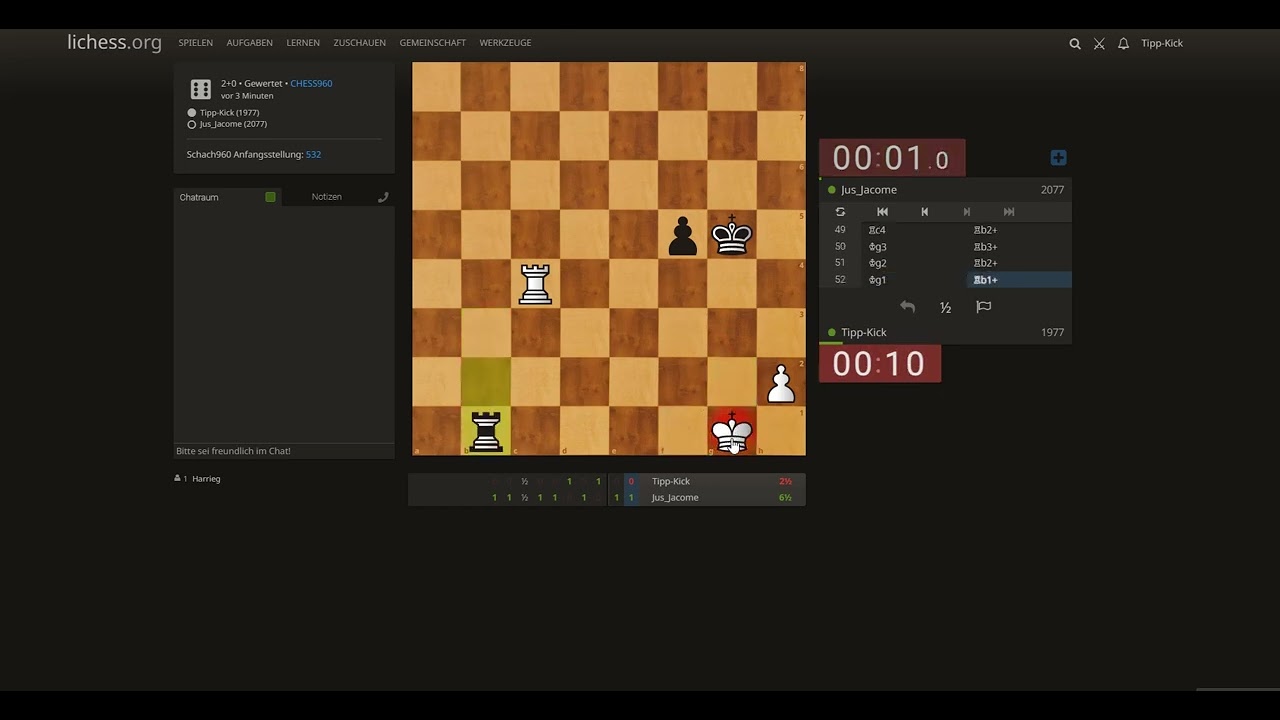Open the WERKZEUGE menu
The width and height of the screenshot is (1280, 720).
[505, 43]
